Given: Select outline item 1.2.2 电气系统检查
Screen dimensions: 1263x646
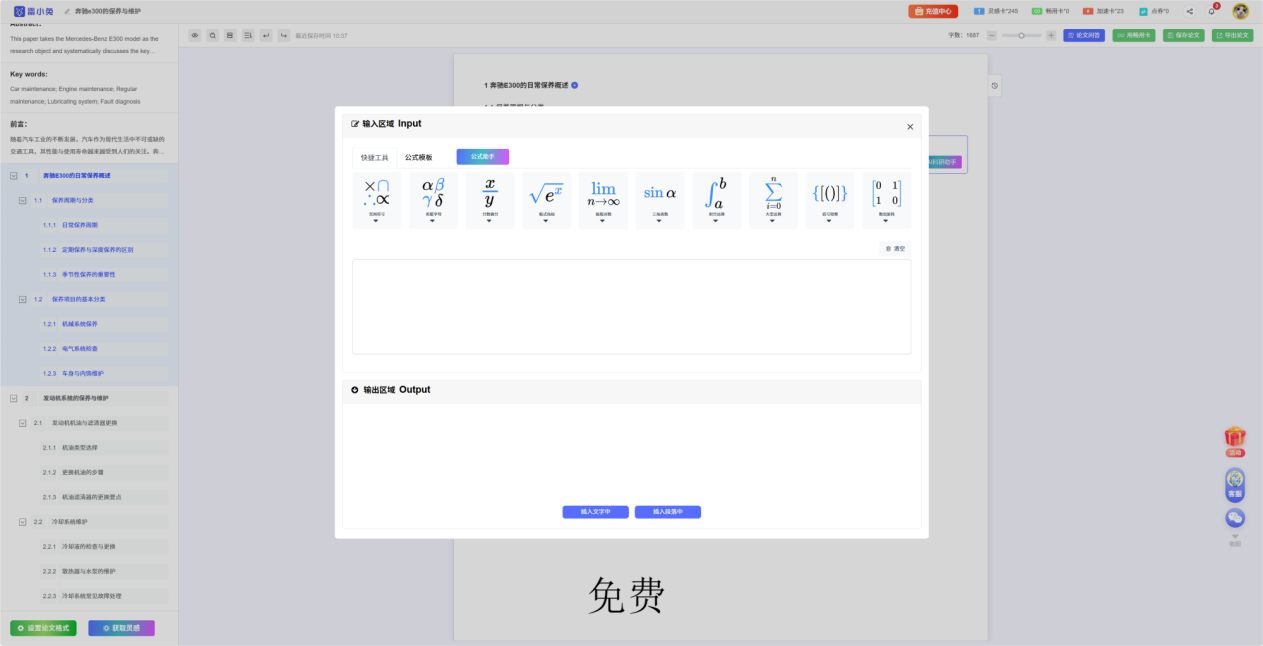Looking at the screenshot, I should [x=106, y=349].
